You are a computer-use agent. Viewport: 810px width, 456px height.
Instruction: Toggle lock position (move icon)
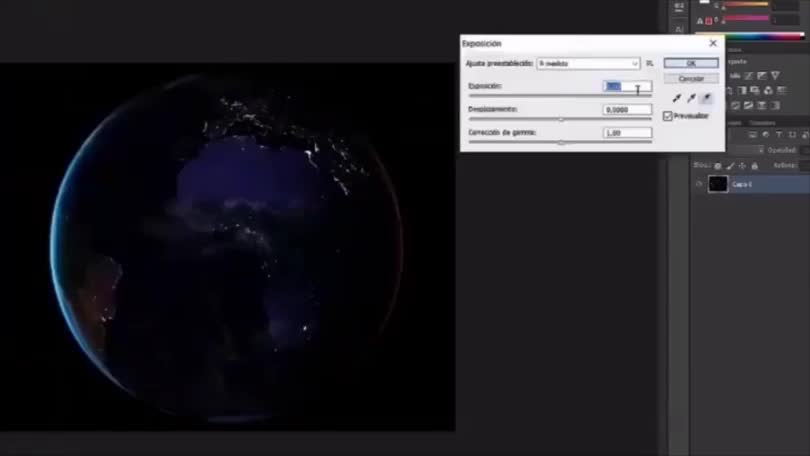742,166
